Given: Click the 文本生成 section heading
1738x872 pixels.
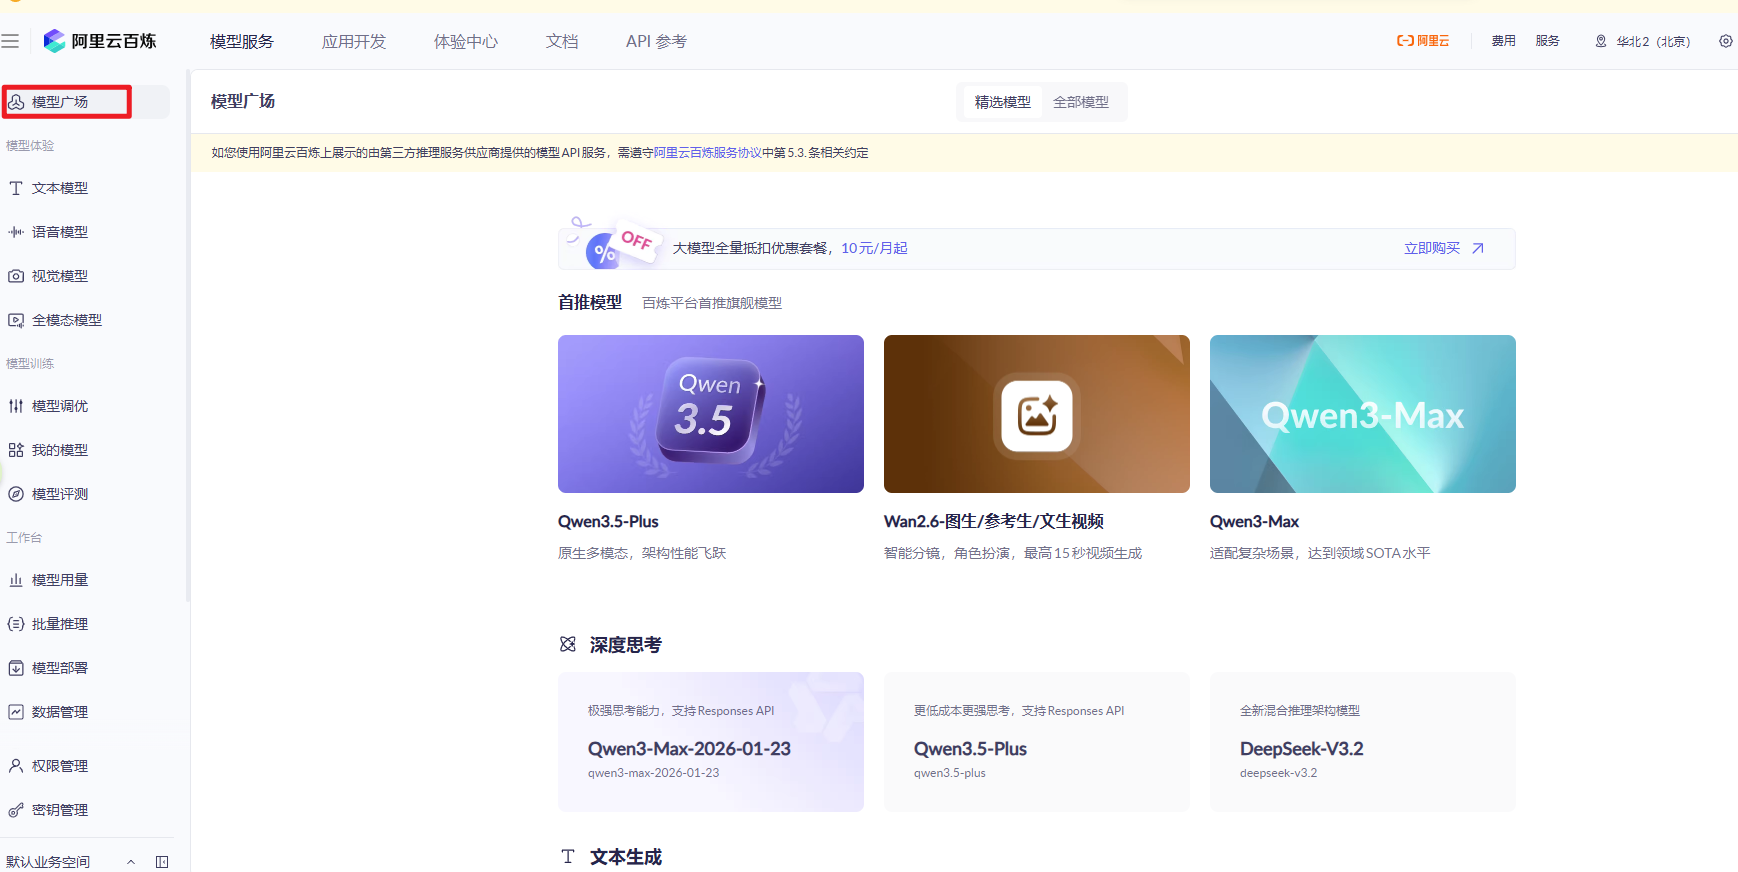Looking at the screenshot, I should point(626,857).
